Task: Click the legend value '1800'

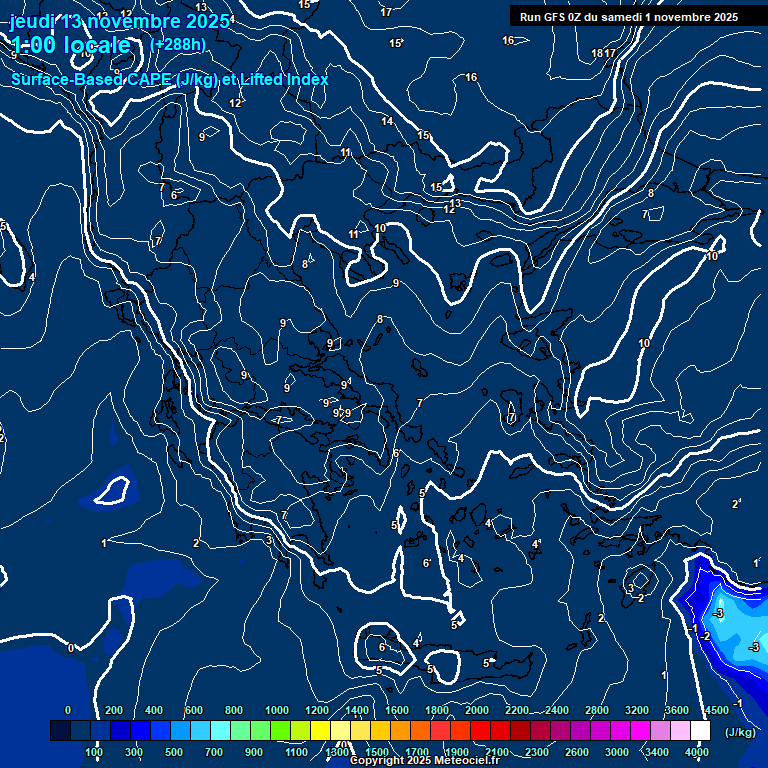Action: (x=437, y=710)
